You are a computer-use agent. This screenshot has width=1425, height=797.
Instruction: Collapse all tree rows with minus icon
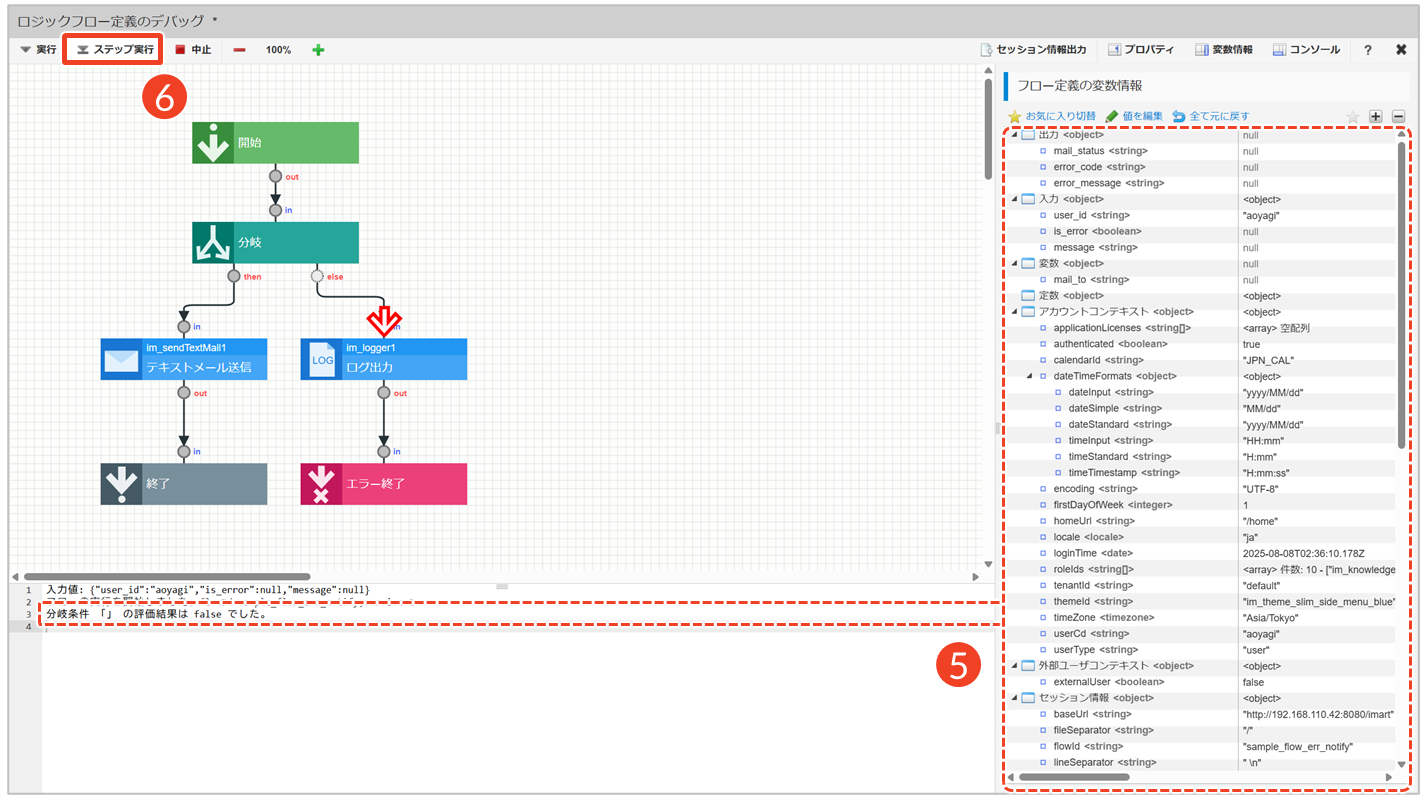(1398, 116)
